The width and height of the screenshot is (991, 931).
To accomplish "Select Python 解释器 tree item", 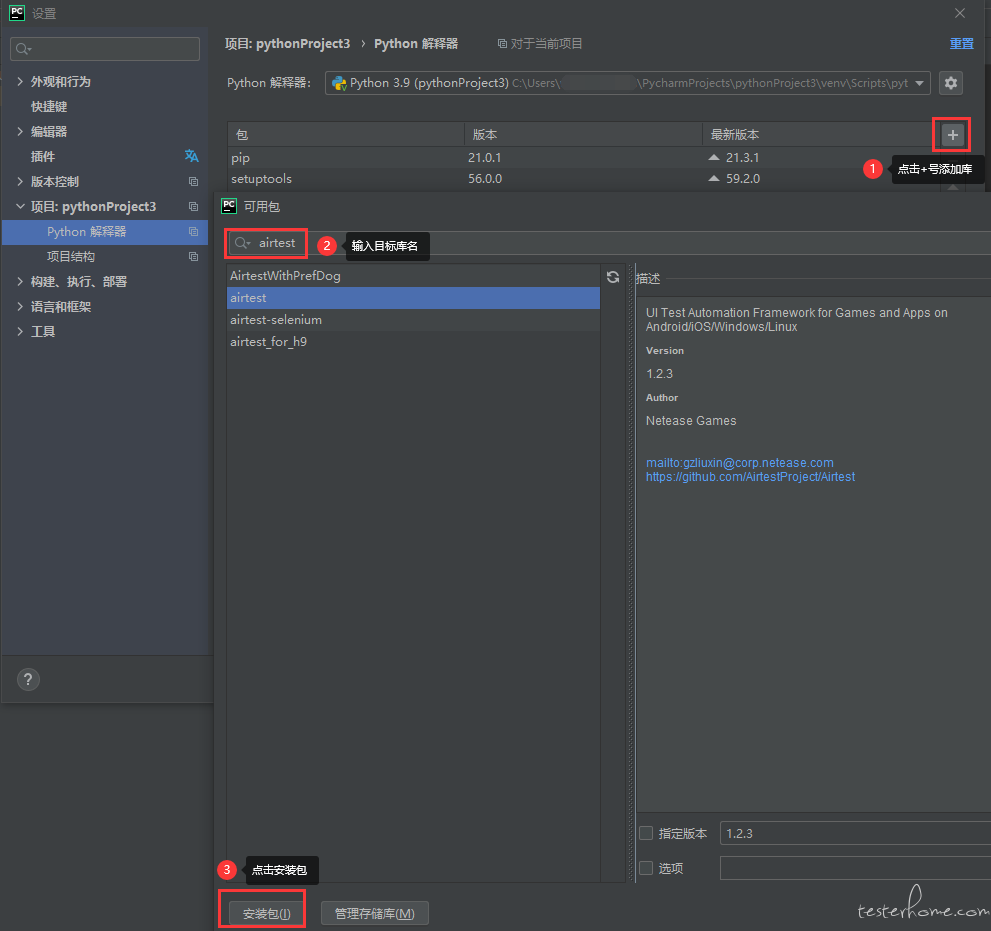I will pos(105,232).
